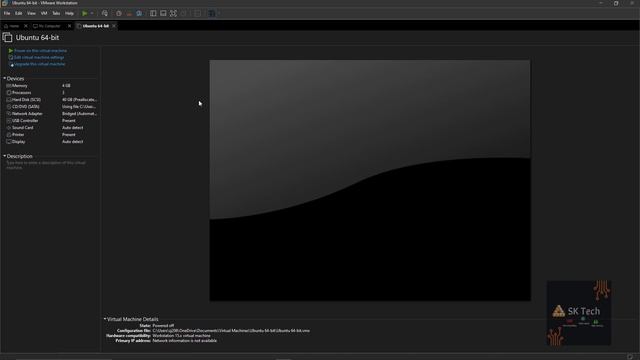
Task: Toggle the library sidebar toolbar icon
Action: [153, 13]
